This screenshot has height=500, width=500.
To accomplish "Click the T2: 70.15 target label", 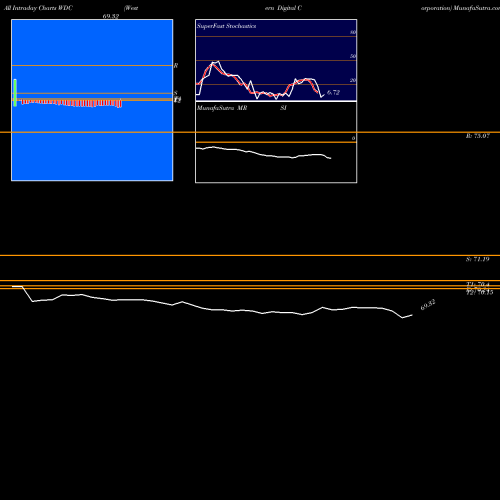I will click(480, 293).
